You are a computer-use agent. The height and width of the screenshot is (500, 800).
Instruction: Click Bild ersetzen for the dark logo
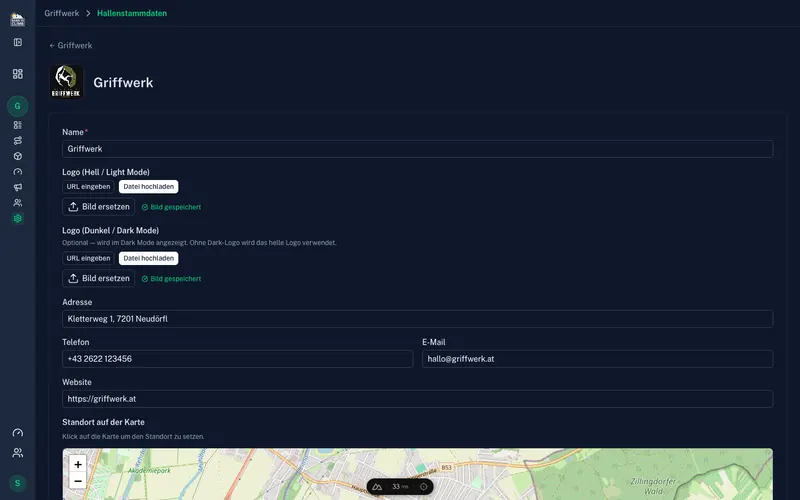pos(98,278)
